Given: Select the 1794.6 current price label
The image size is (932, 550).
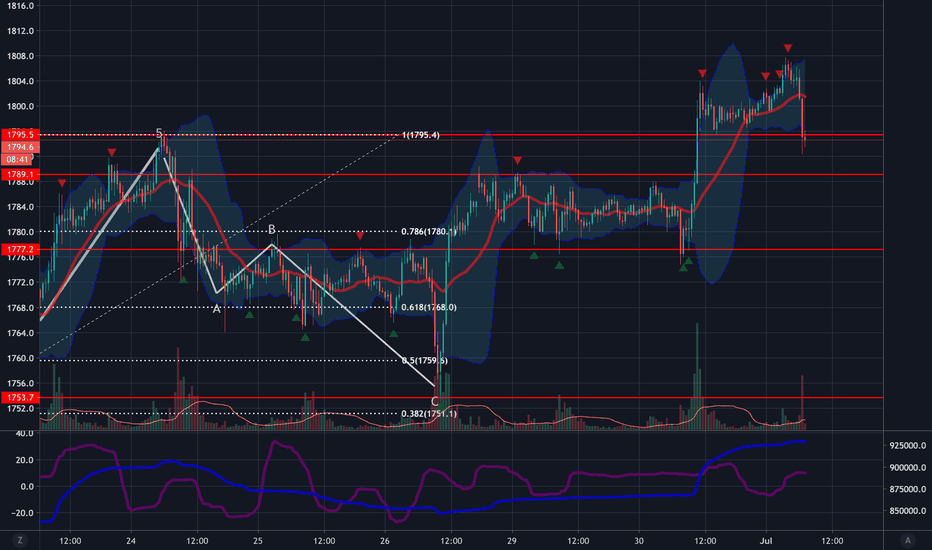Looking at the screenshot, I should click(x=21, y=147).
